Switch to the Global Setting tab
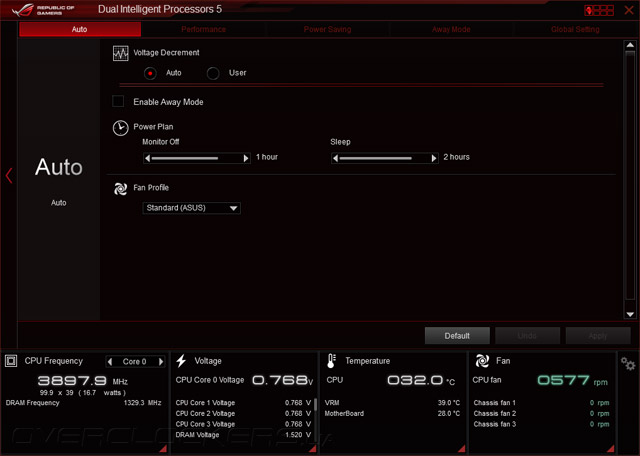 click(x=575, y=29)
